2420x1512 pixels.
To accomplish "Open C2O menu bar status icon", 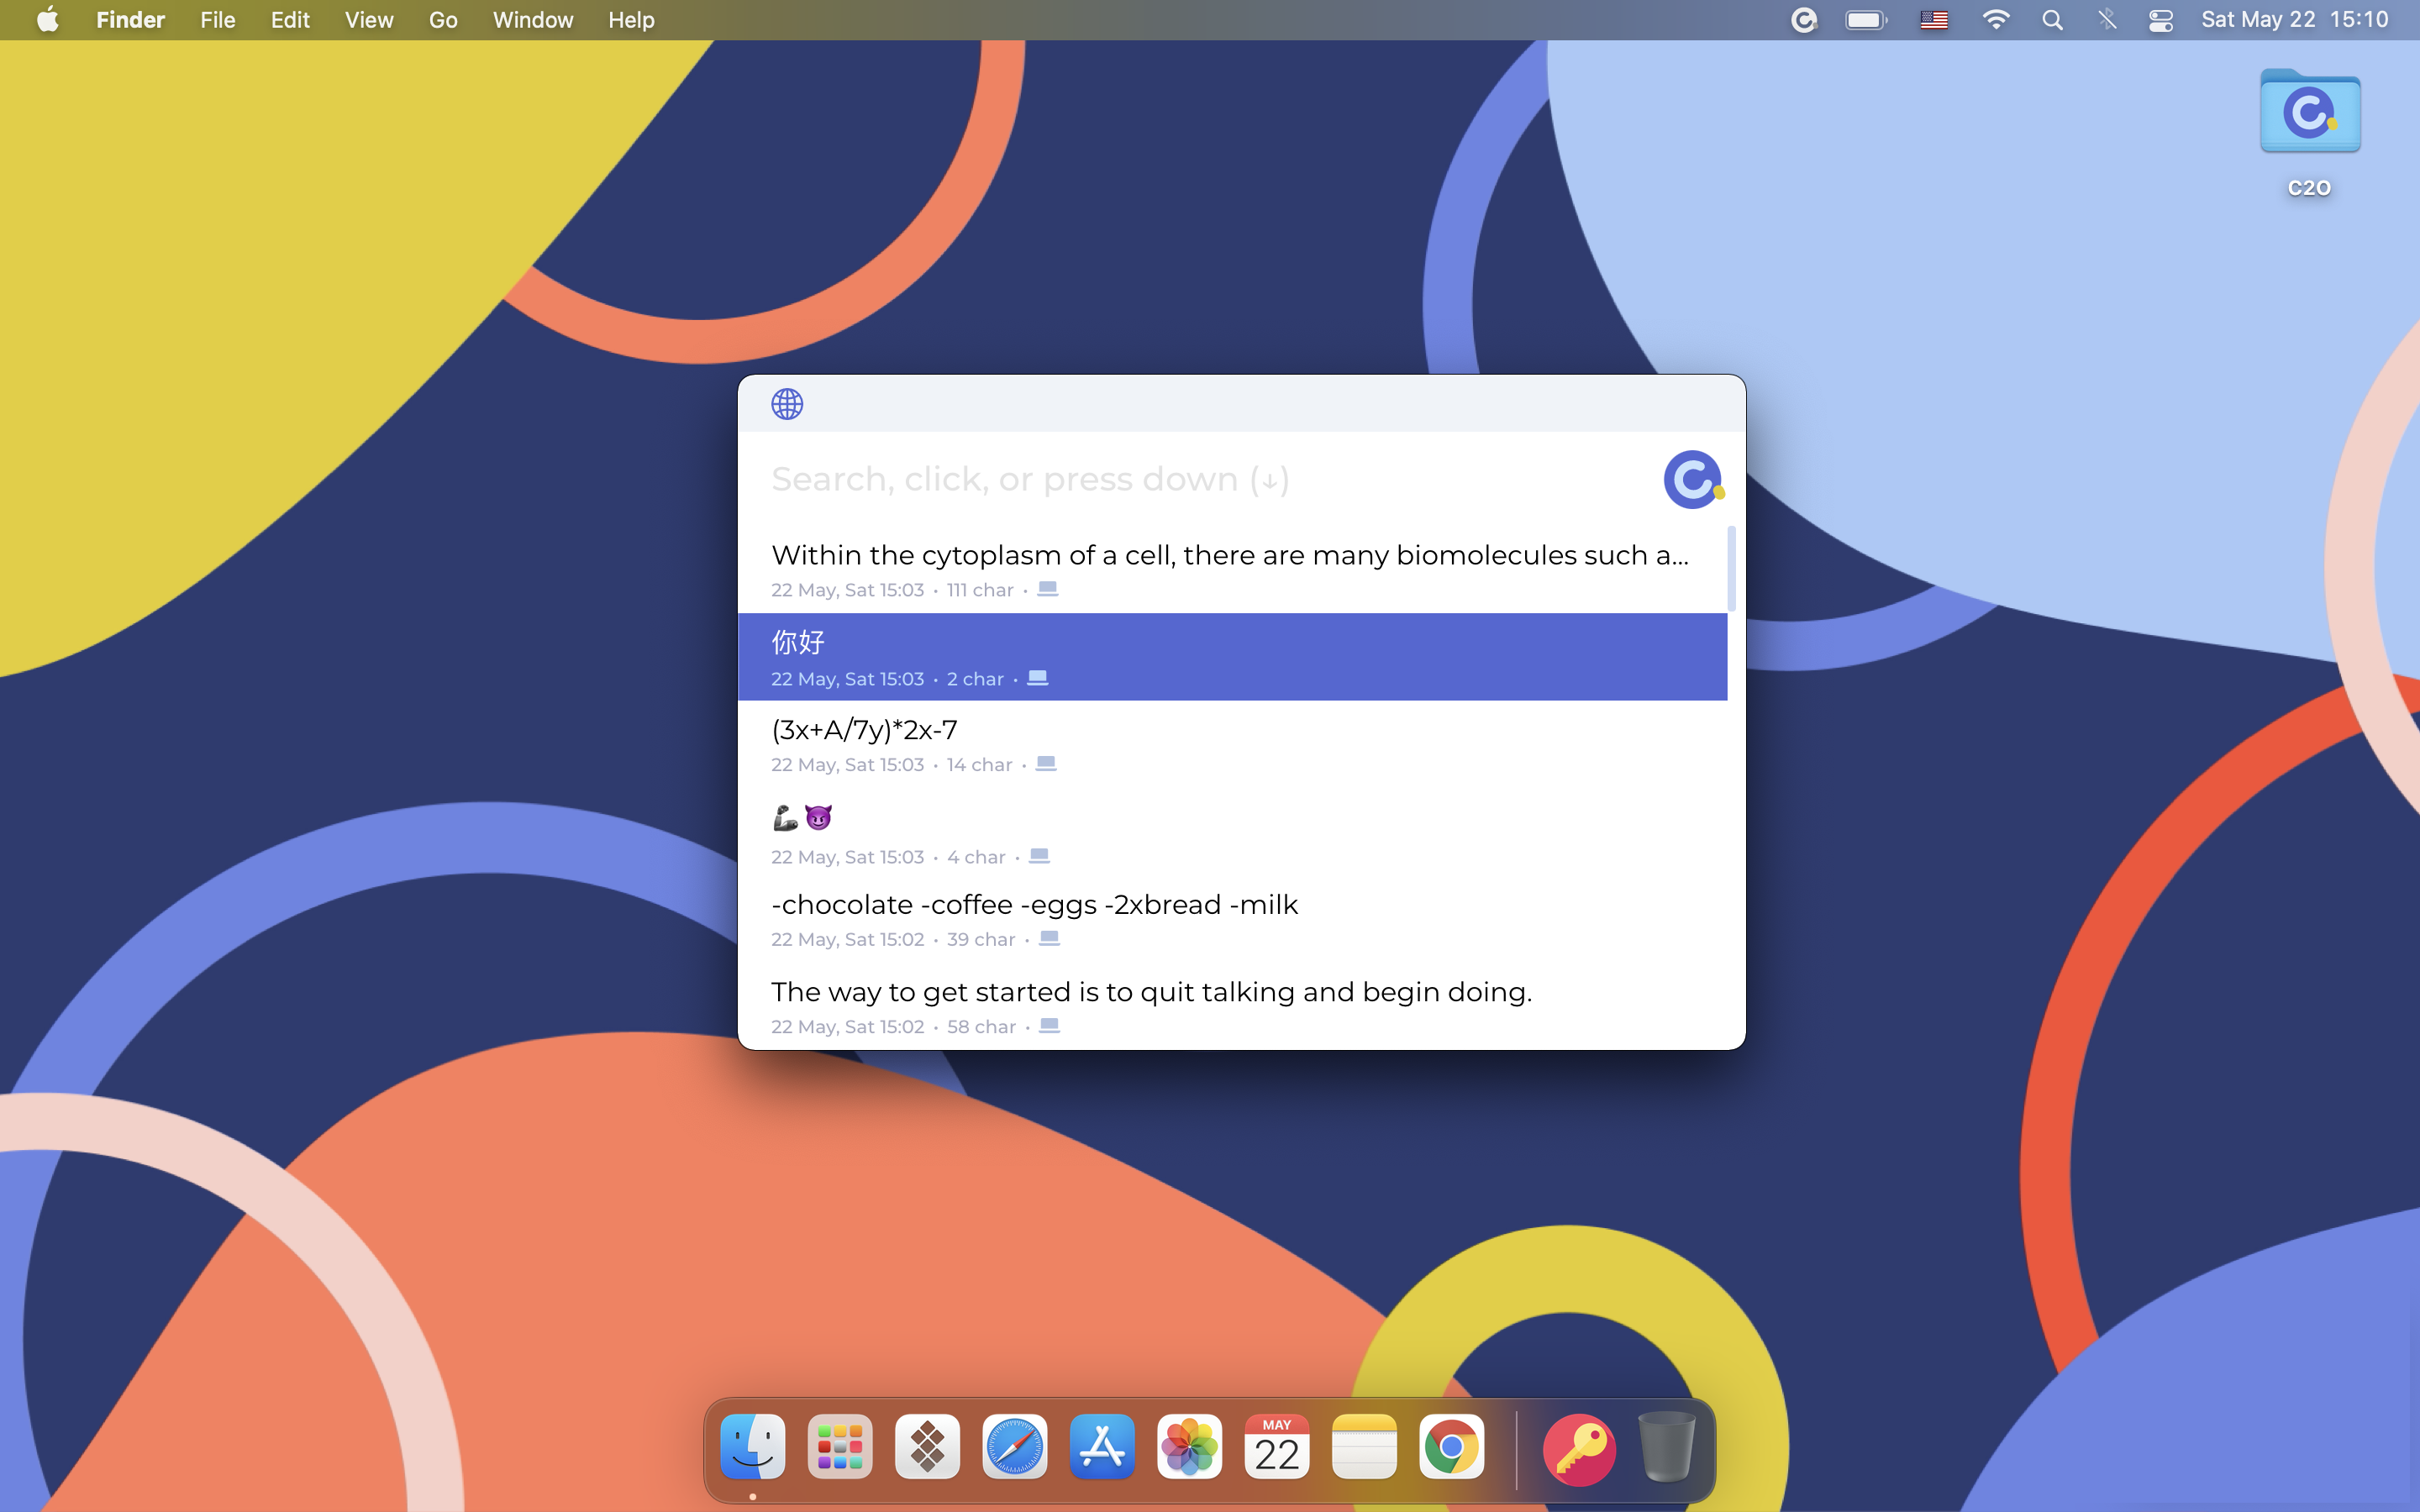I will [1804, 20].
